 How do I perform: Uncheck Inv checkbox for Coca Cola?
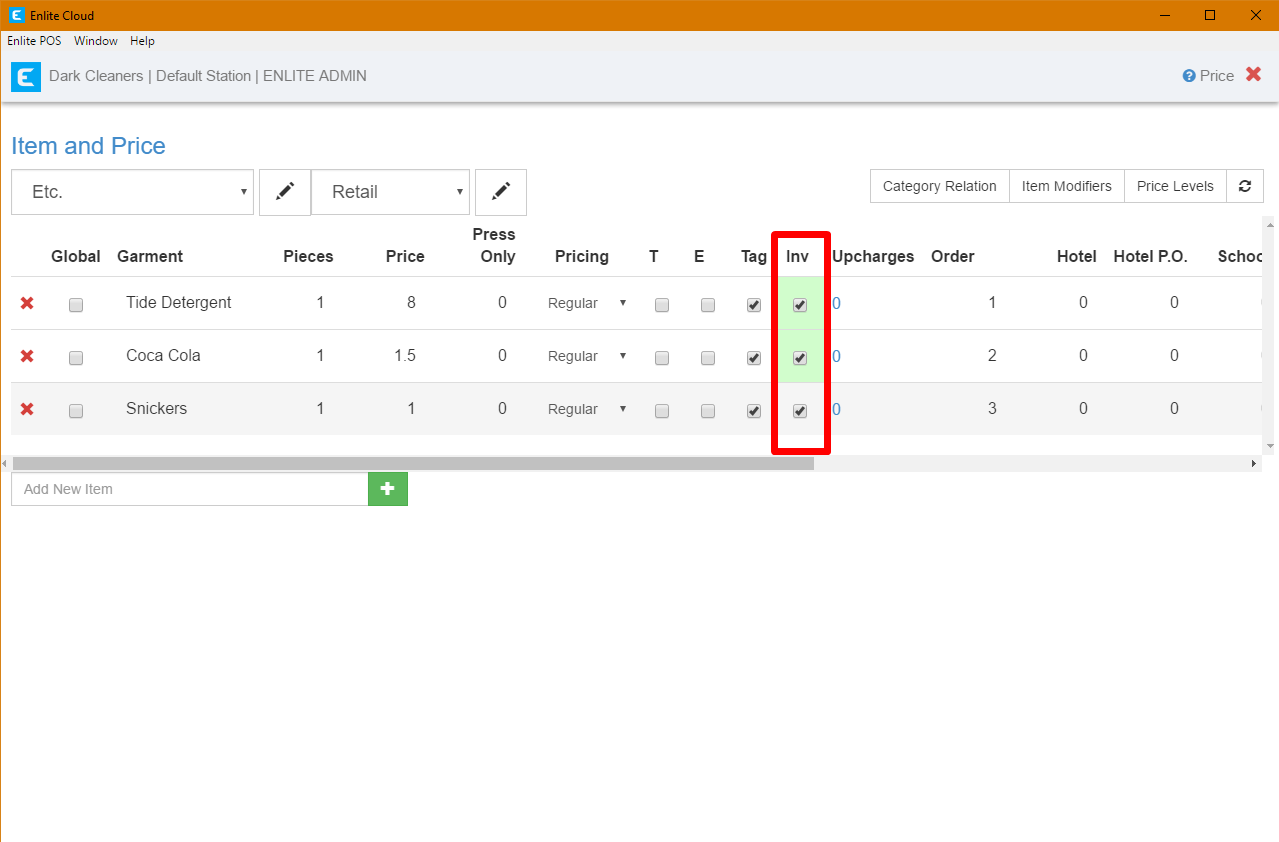[800, 358]
